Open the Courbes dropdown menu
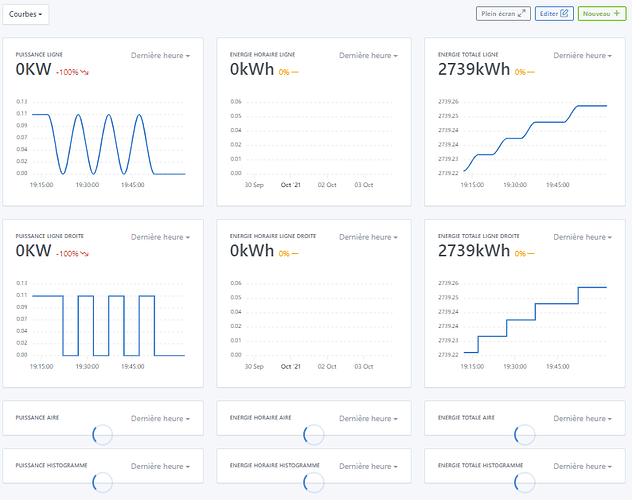This screenshot has width=632, height=500. (26, 15)
